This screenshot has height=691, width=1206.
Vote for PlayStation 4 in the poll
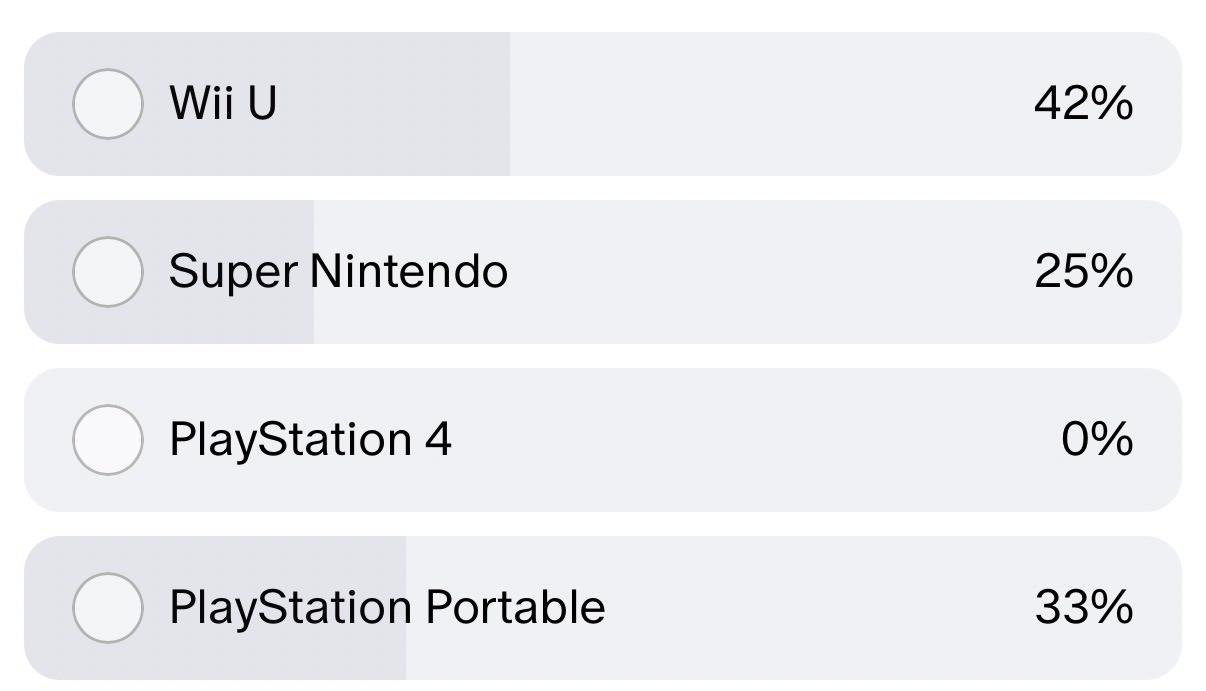pos(108,440)
